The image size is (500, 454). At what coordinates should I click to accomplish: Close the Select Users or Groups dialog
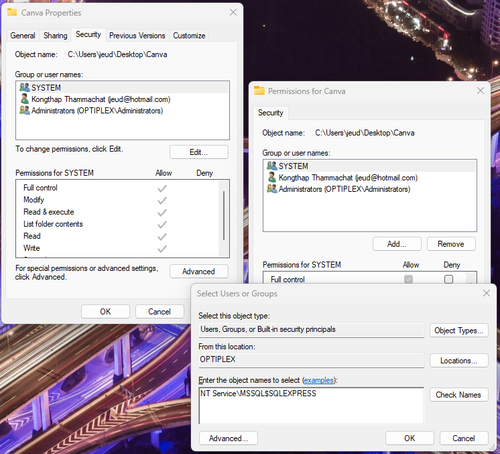tap(486, 293)
